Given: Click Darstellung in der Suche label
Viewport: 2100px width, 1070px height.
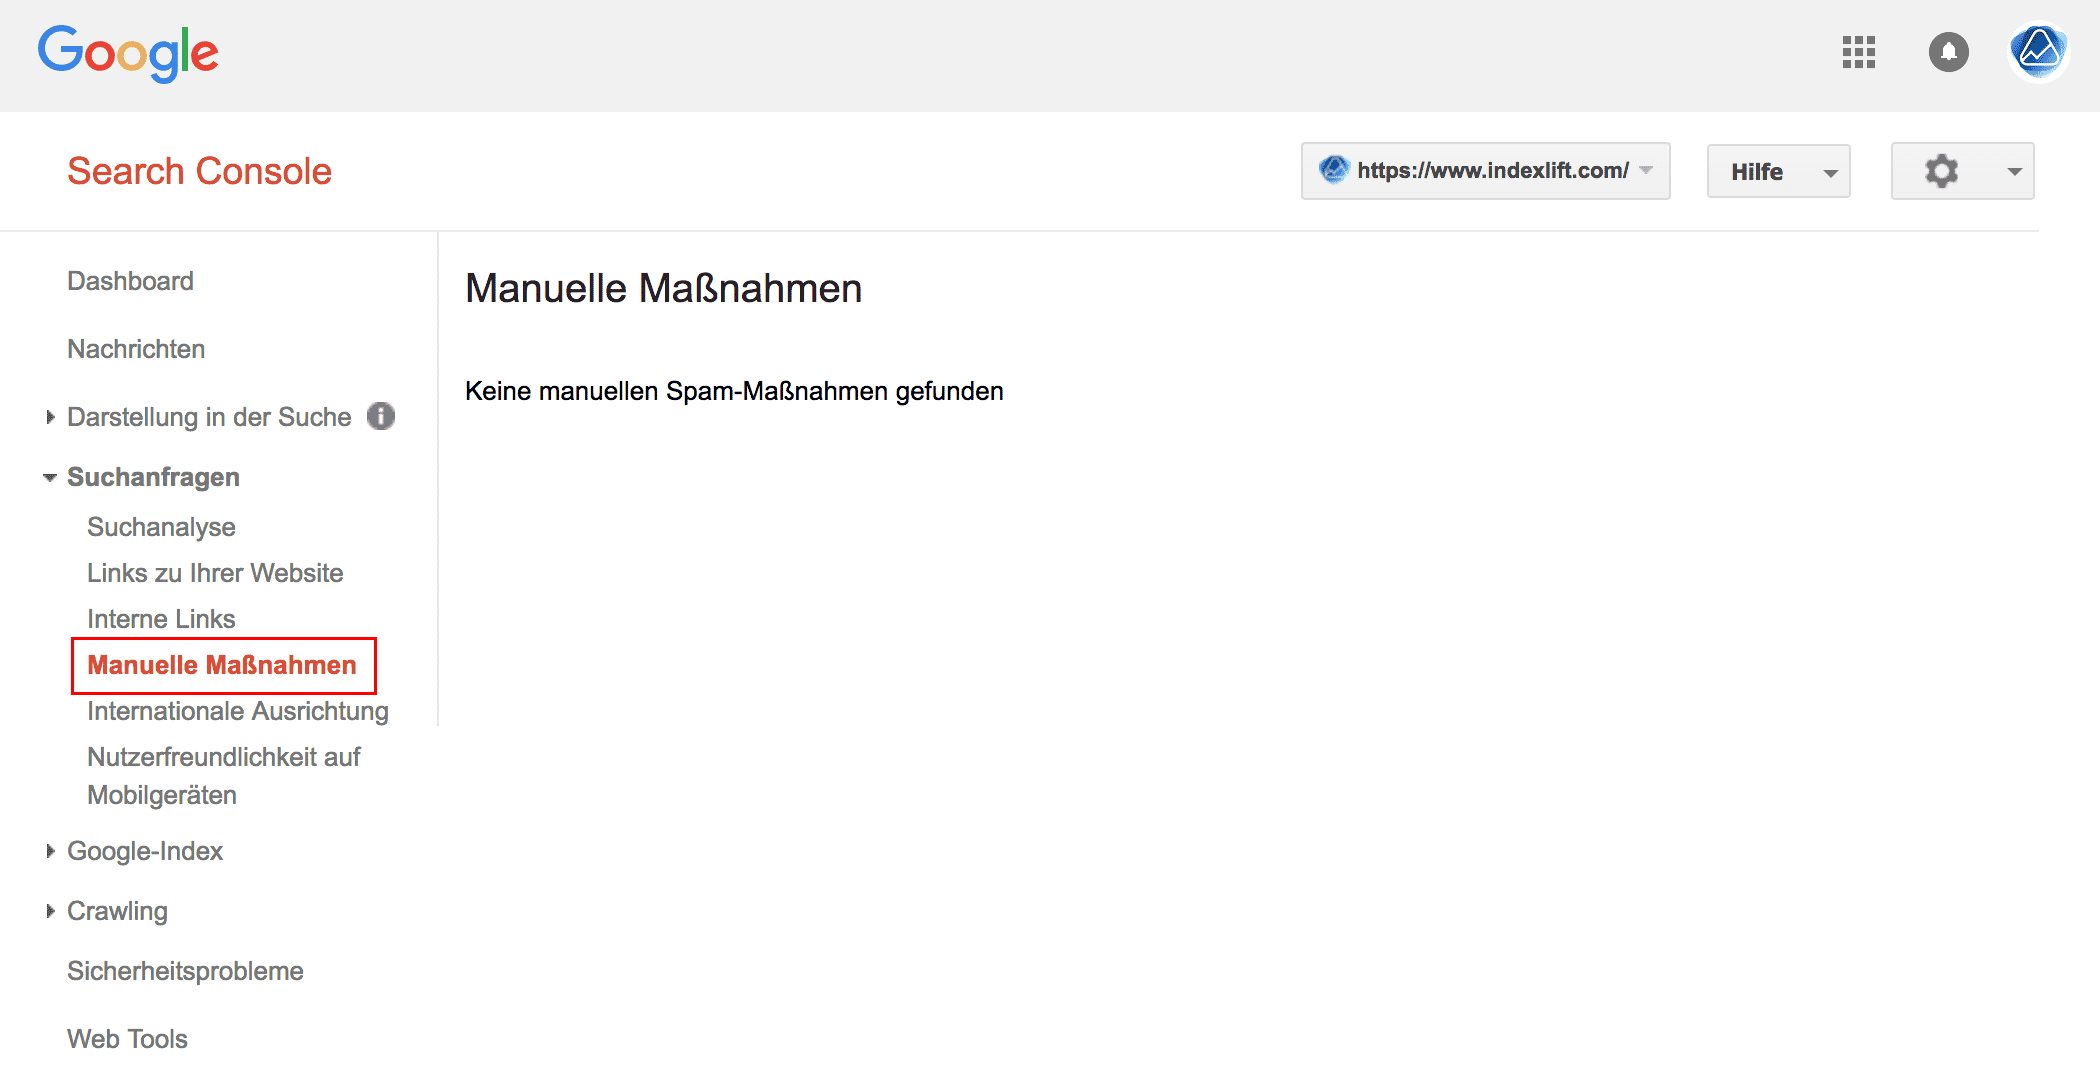Looking at the screenshot, I should (x=209, y=417).
